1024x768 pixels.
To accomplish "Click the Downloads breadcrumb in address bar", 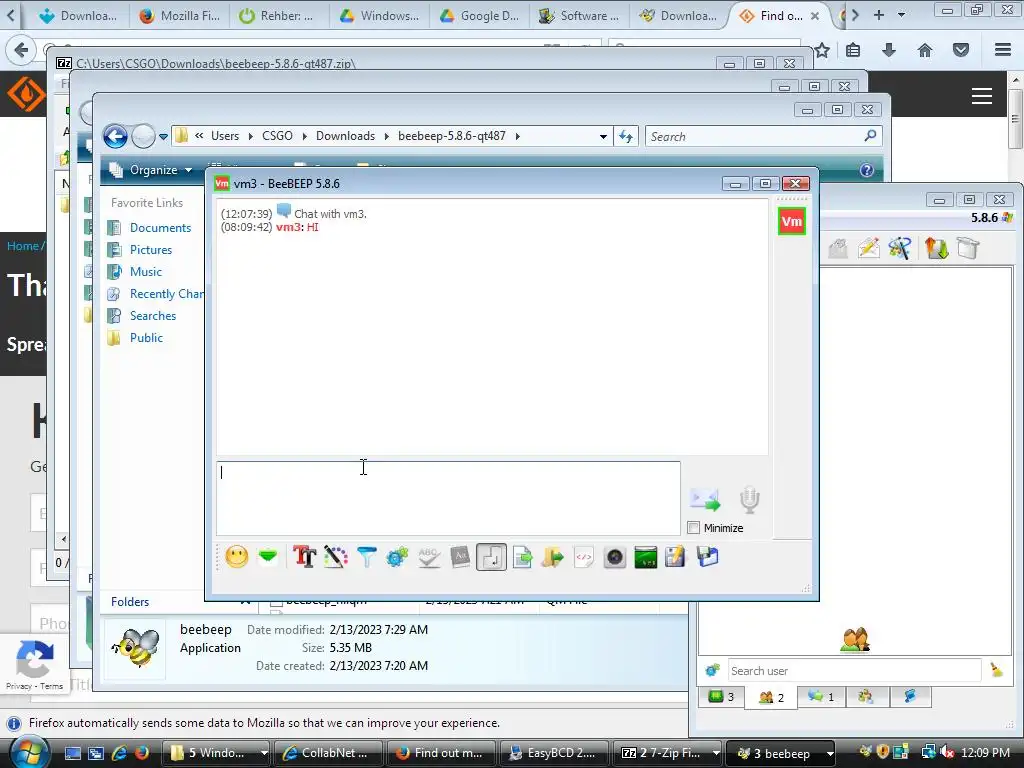I will click(x=345, y=136).
